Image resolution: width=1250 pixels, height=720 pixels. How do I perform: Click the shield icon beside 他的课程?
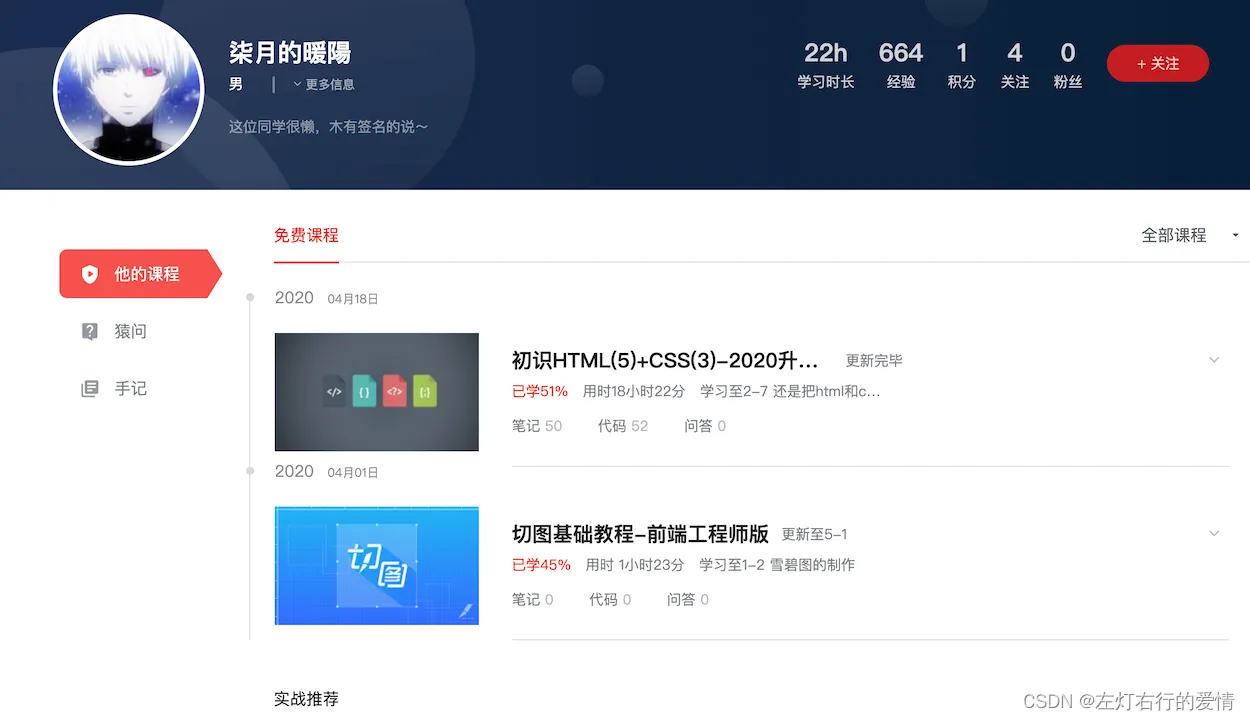click(x=90, y=274)
